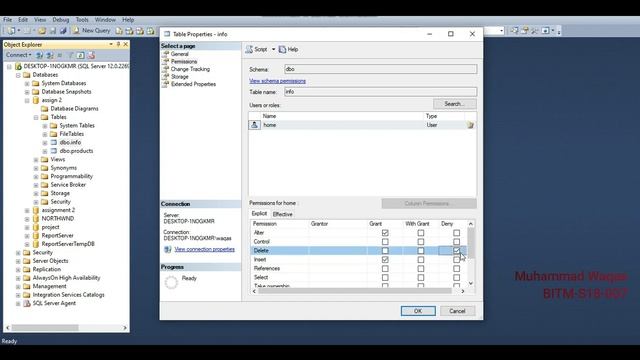Click the Save floppy icon in the main toolbar

tap(53, 31)
